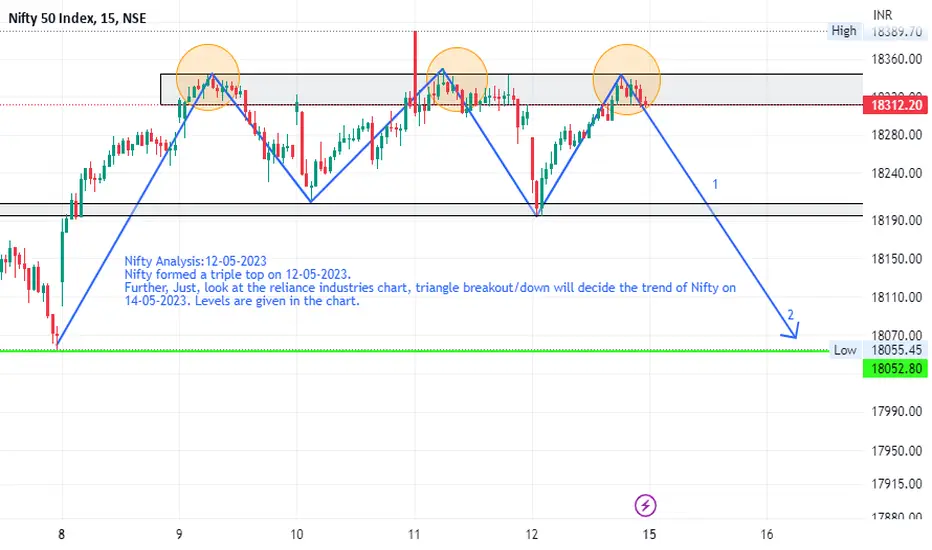Click the red 18312.20 current price label
932x550 pixels.
(x=896, y=105)
